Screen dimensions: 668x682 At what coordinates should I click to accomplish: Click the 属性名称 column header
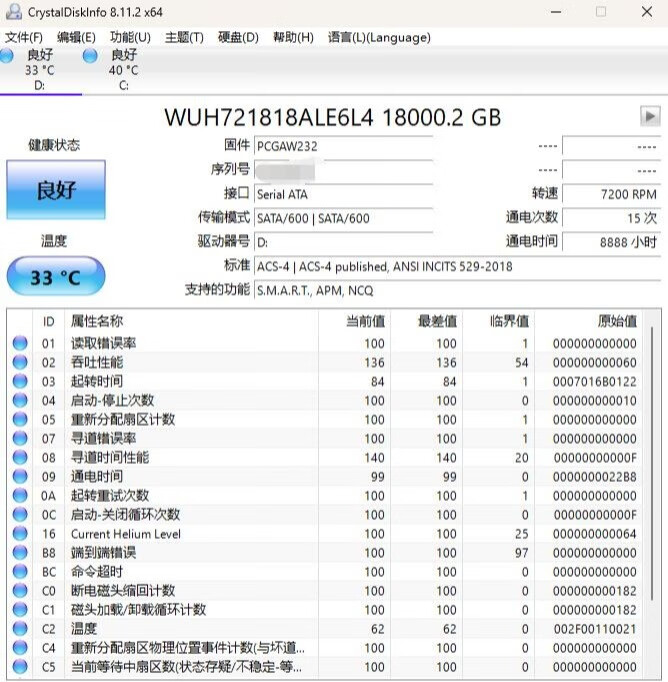click(191, 321)
